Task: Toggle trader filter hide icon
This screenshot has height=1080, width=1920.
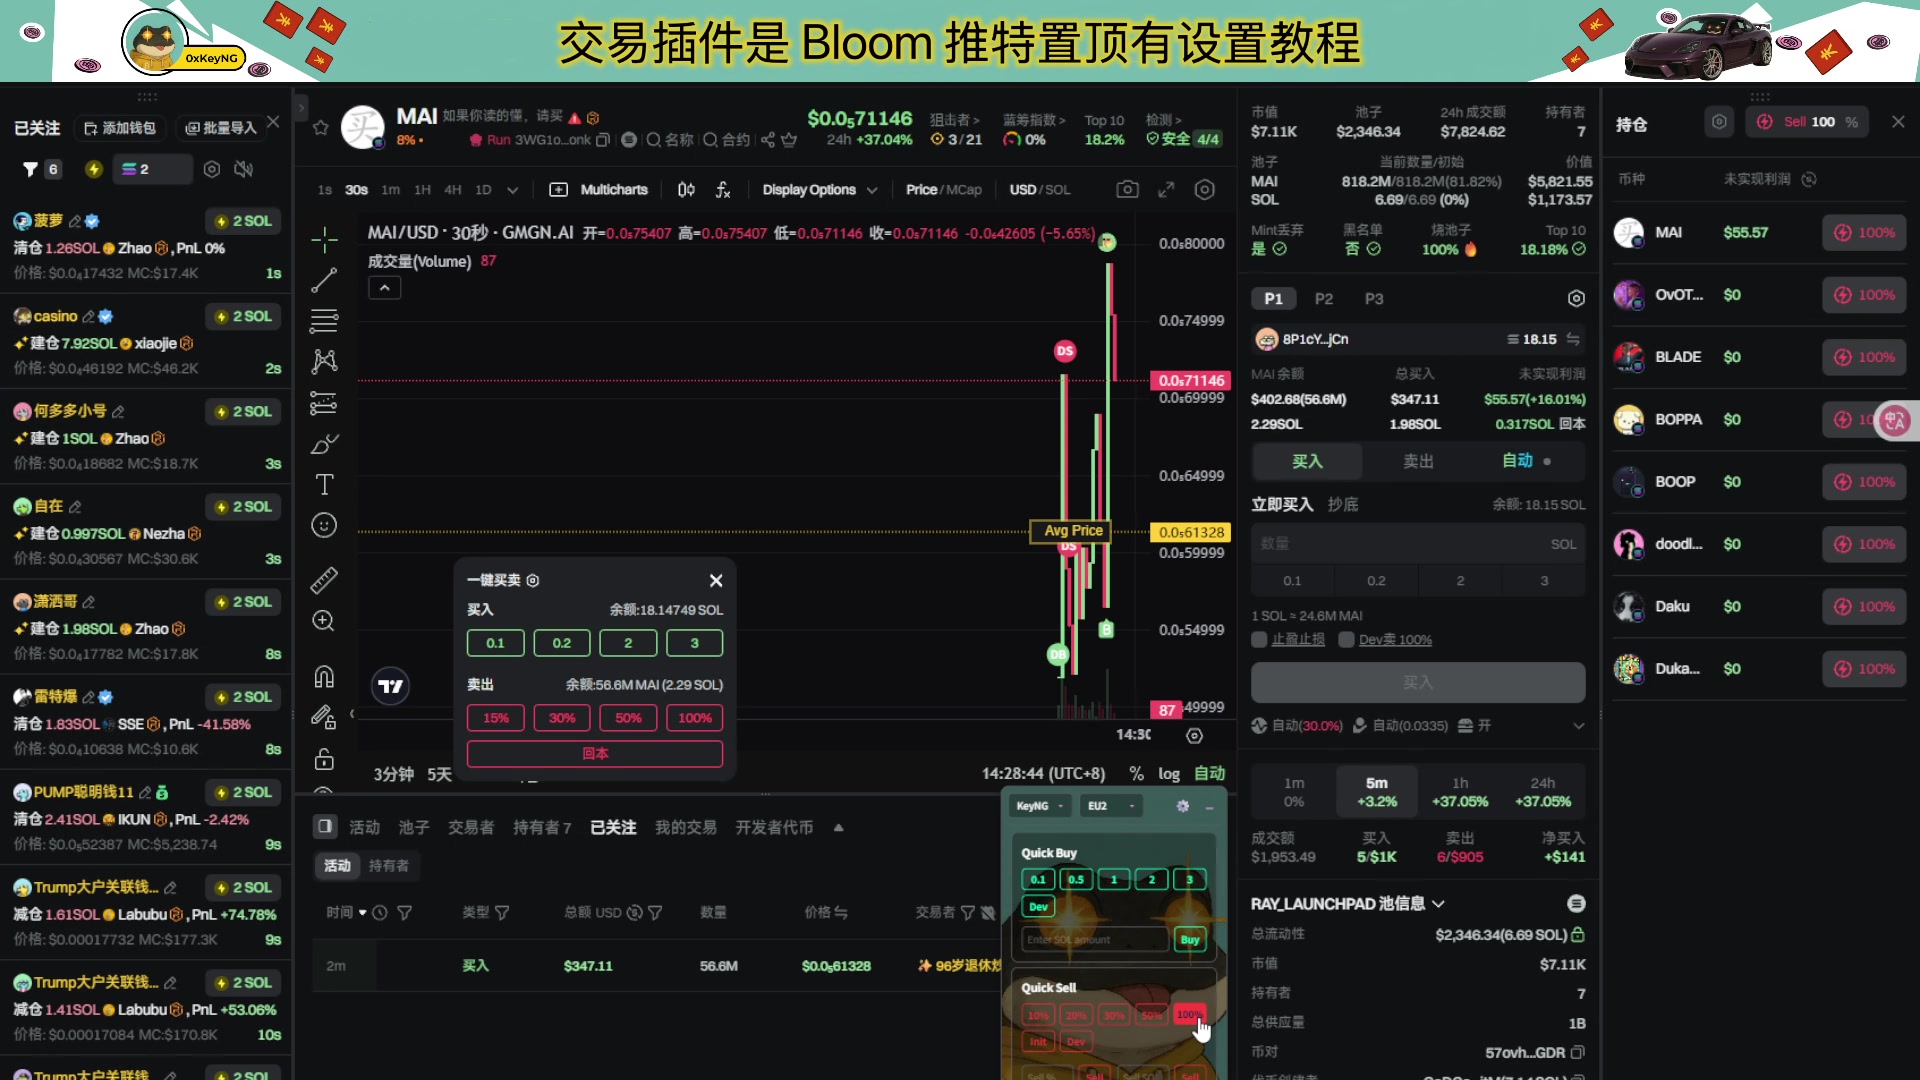Action: [988, 913]
